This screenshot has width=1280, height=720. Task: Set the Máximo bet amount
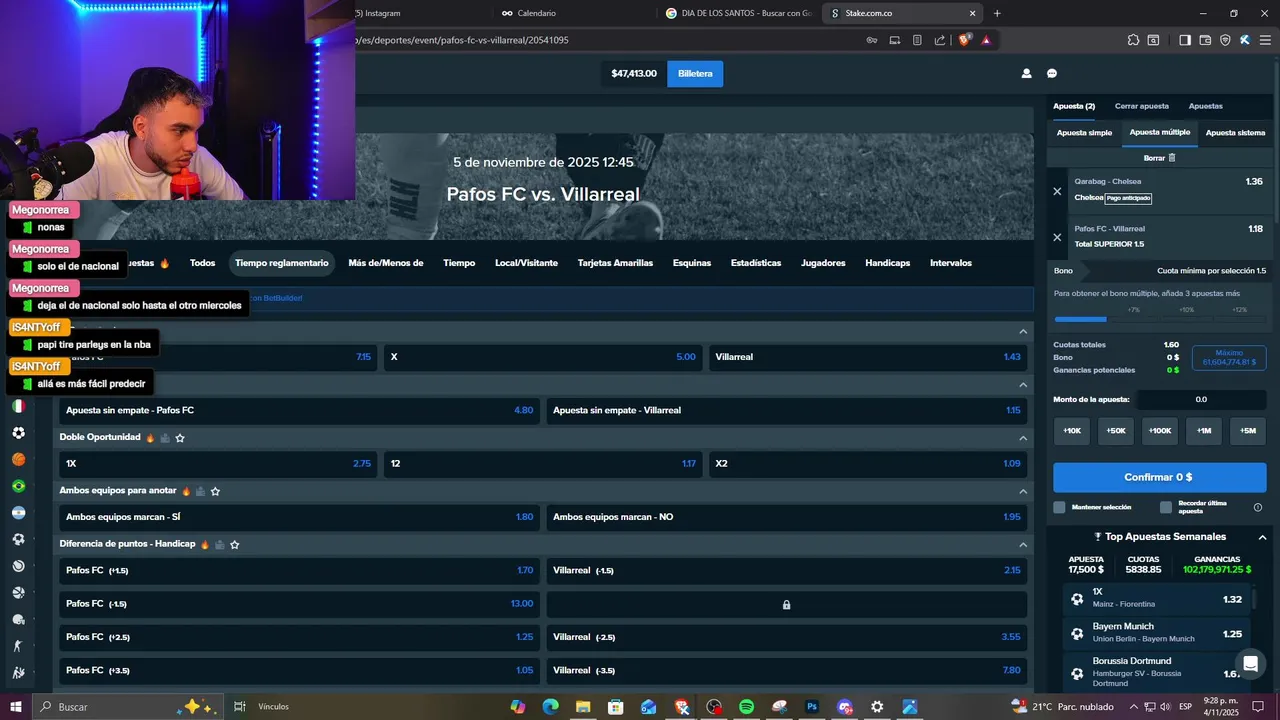pyautogui.click(x=1229, y=357)
